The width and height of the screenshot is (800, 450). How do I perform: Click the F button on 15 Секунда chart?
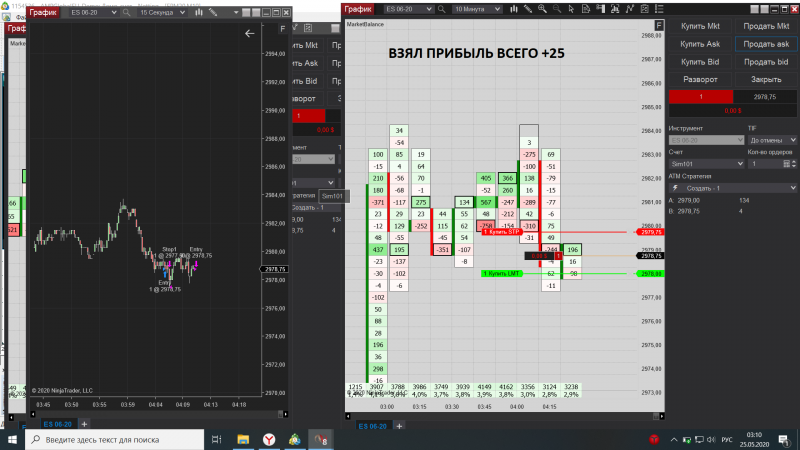283,29
